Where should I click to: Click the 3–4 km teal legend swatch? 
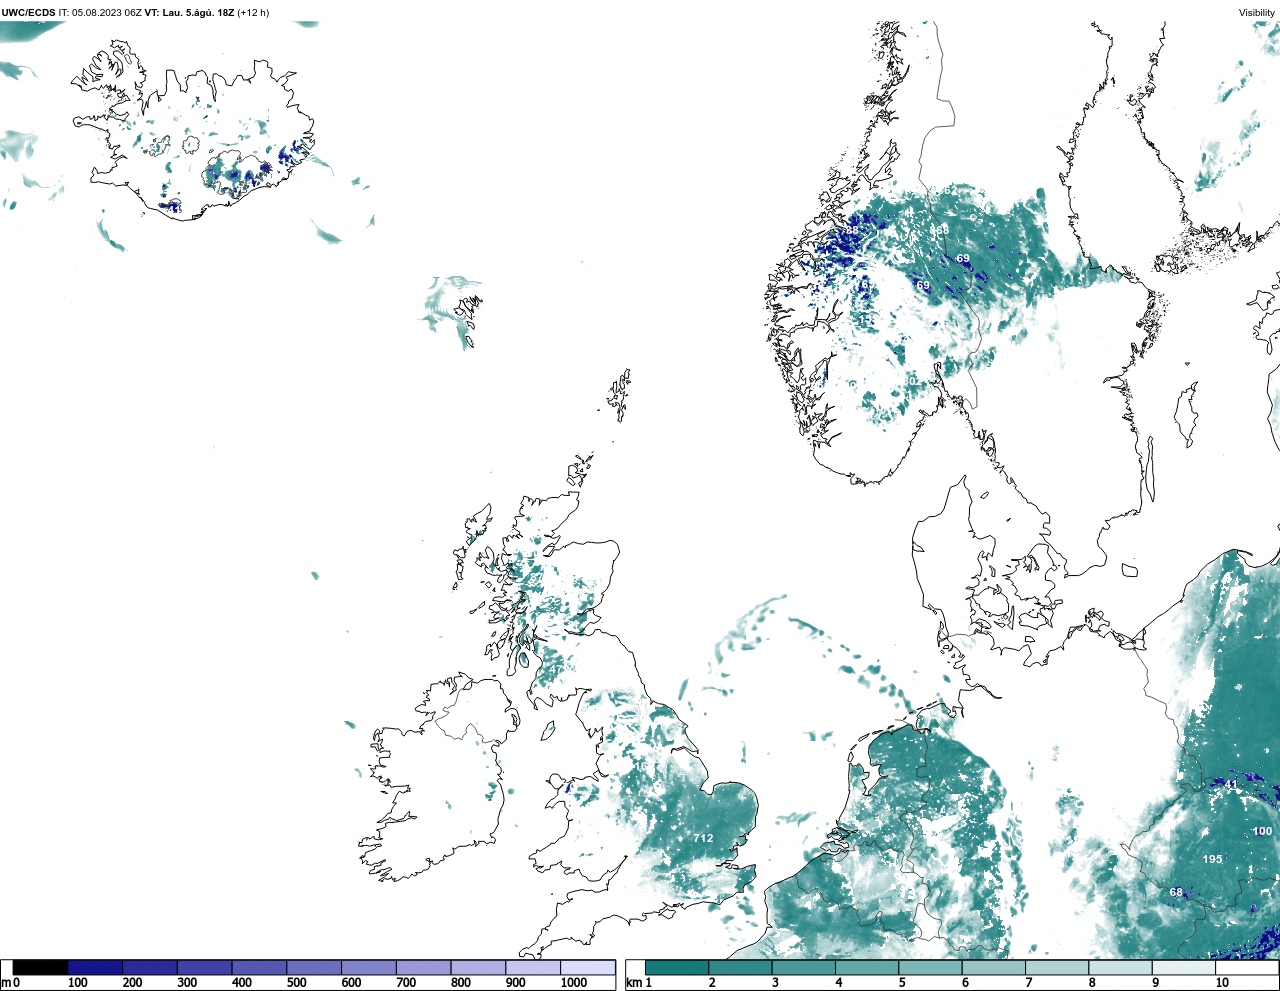(804, 967)
